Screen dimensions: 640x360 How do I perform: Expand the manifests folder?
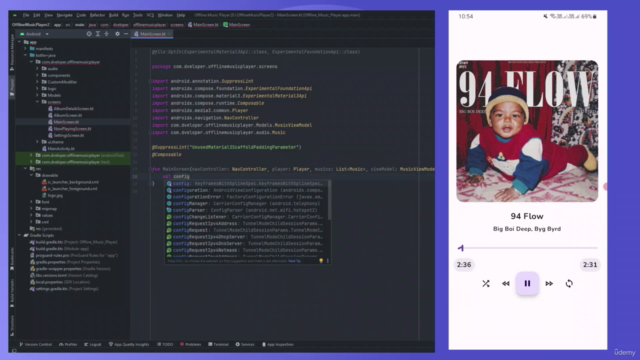point(26,49)
